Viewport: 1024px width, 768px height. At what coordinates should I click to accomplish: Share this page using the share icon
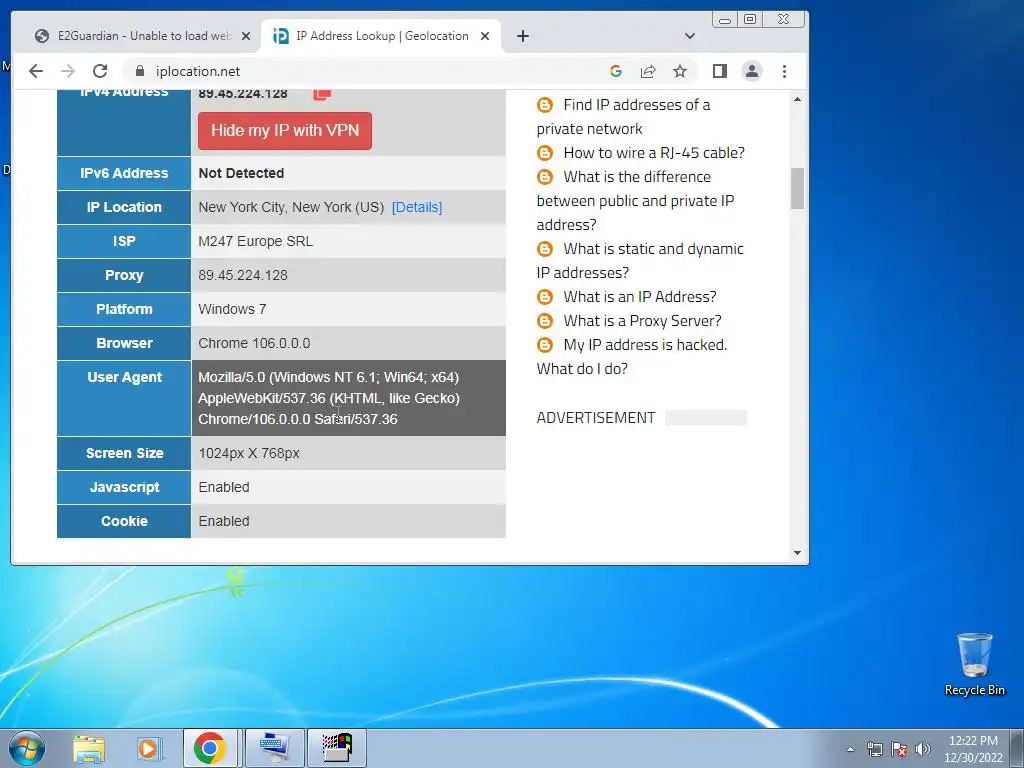648,71
